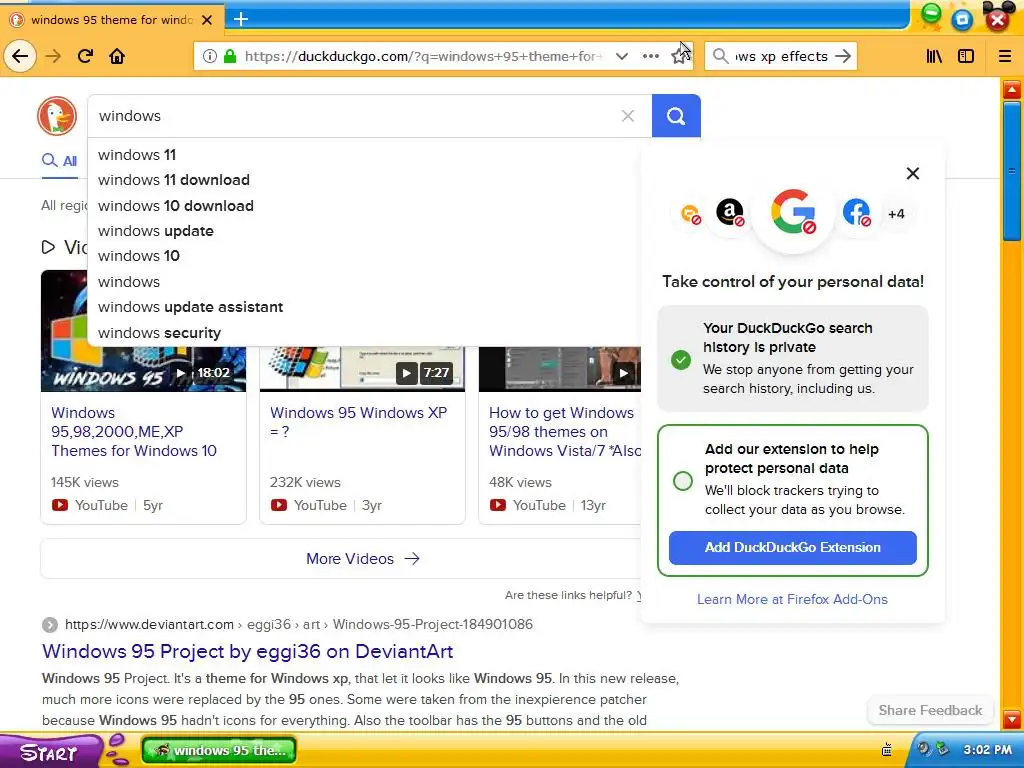The height and width of the screenshot is (768, 1024).
Task: Click the deviantart.com result URL
Action: point(298,624)
